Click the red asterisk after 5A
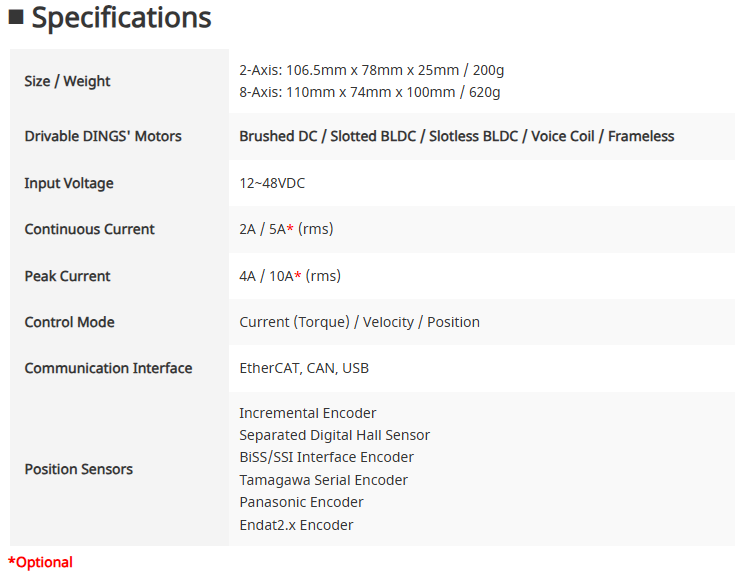Screen dimensions: 740x575 290,228
